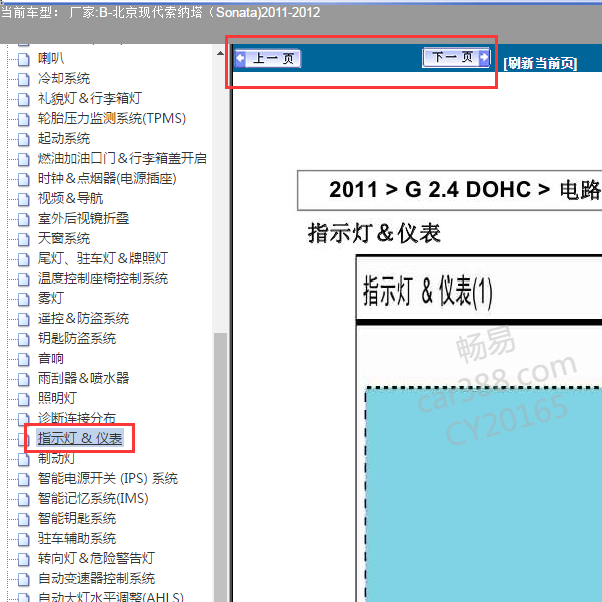Click document icon beside 驻车辅助系统
This screenshot has width=602, height=602.
[24, 539]
